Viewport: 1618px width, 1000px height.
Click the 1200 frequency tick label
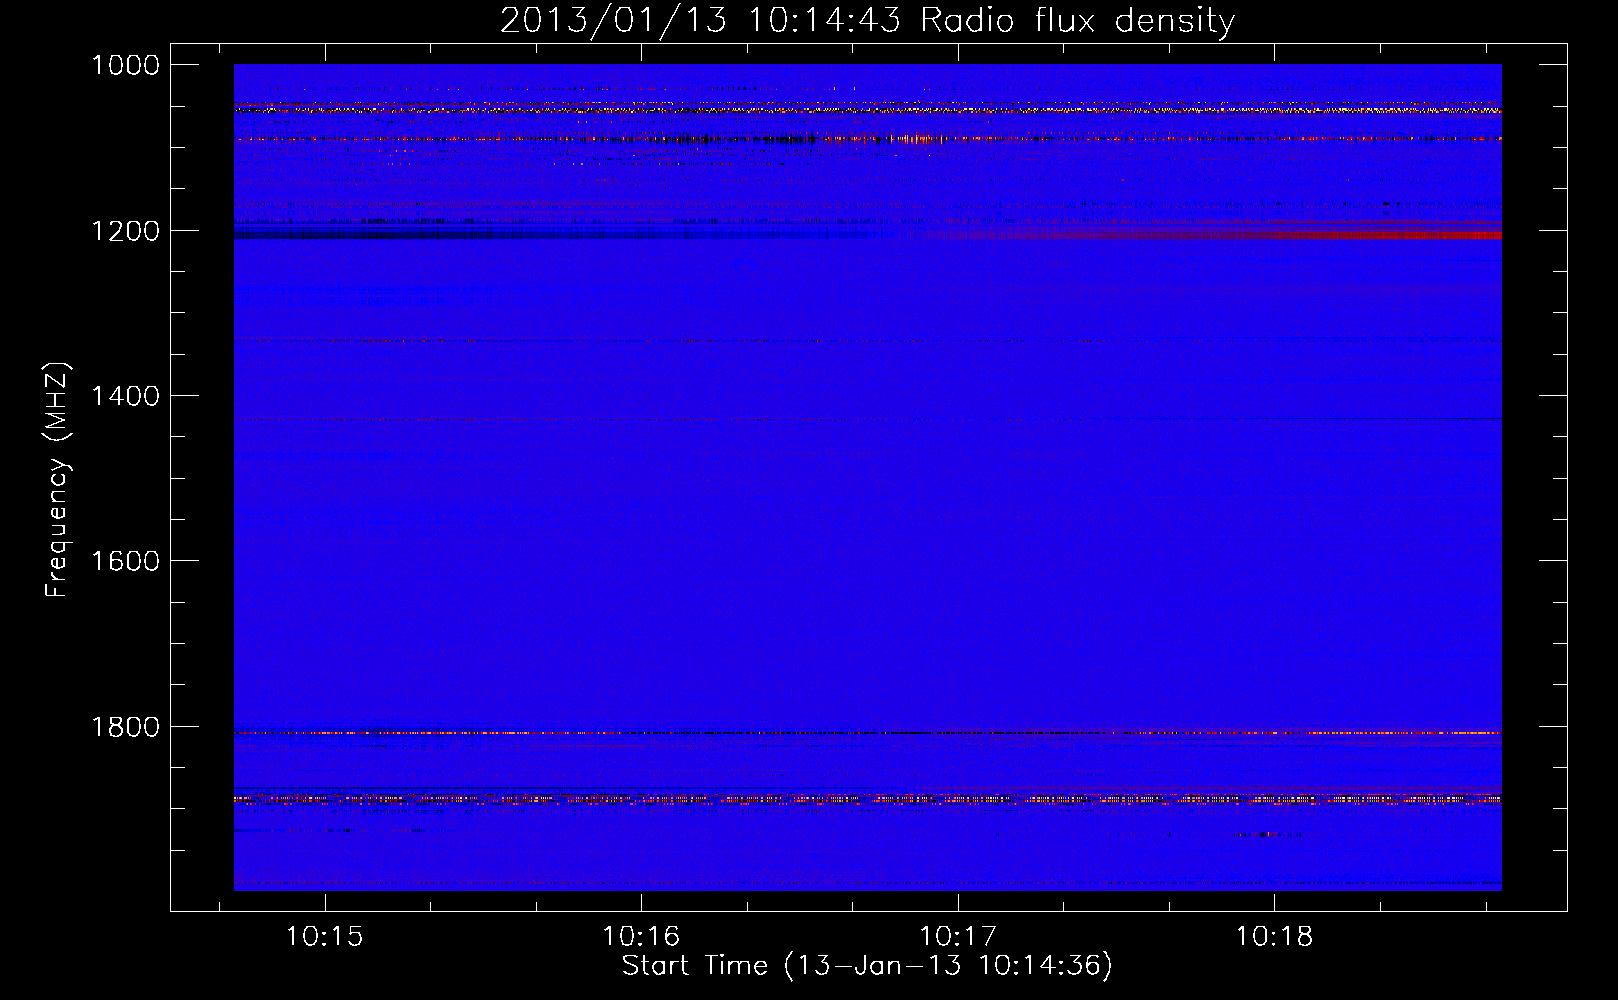[125, 231]
